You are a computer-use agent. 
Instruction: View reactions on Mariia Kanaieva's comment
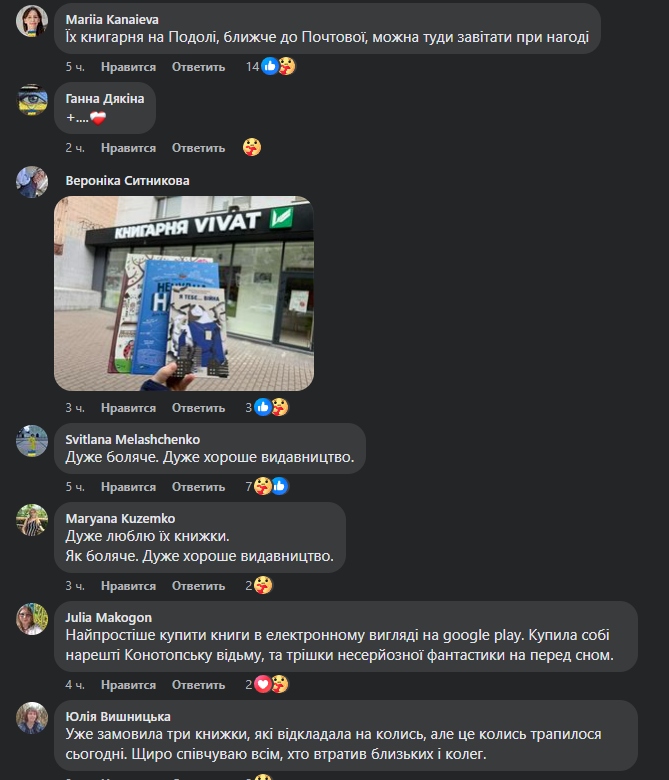[x=271, y=66]
